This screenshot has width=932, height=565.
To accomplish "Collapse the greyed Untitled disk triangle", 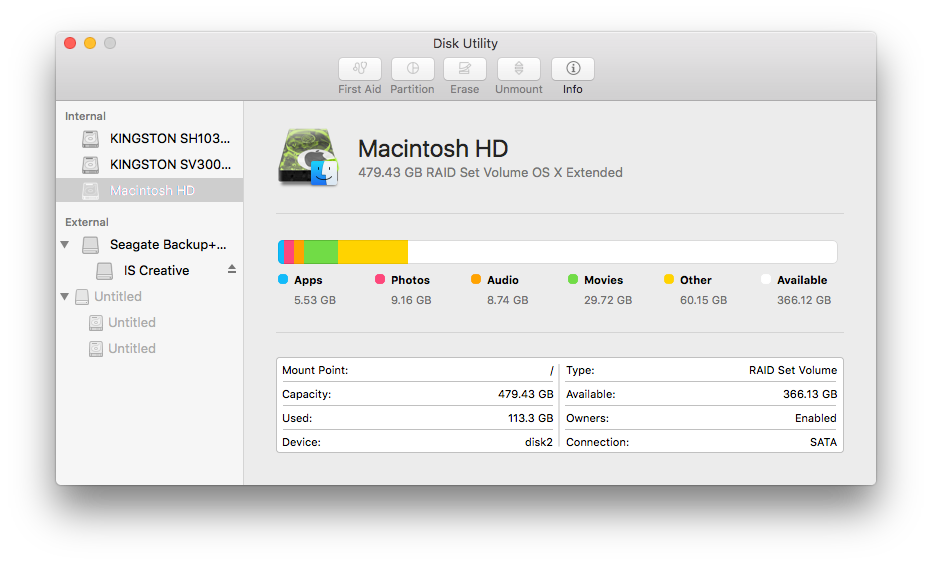I will [65, 297].
